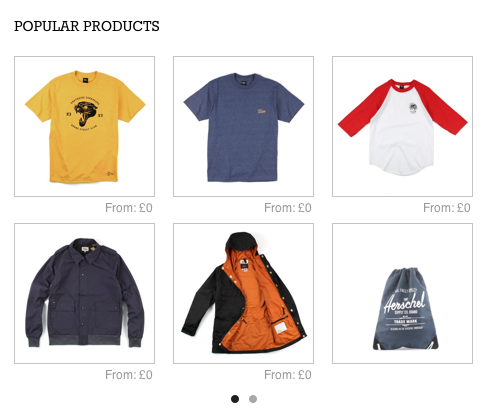
Task: View the red-sleeved raglan baseball shirt
Action: point(402,126)
